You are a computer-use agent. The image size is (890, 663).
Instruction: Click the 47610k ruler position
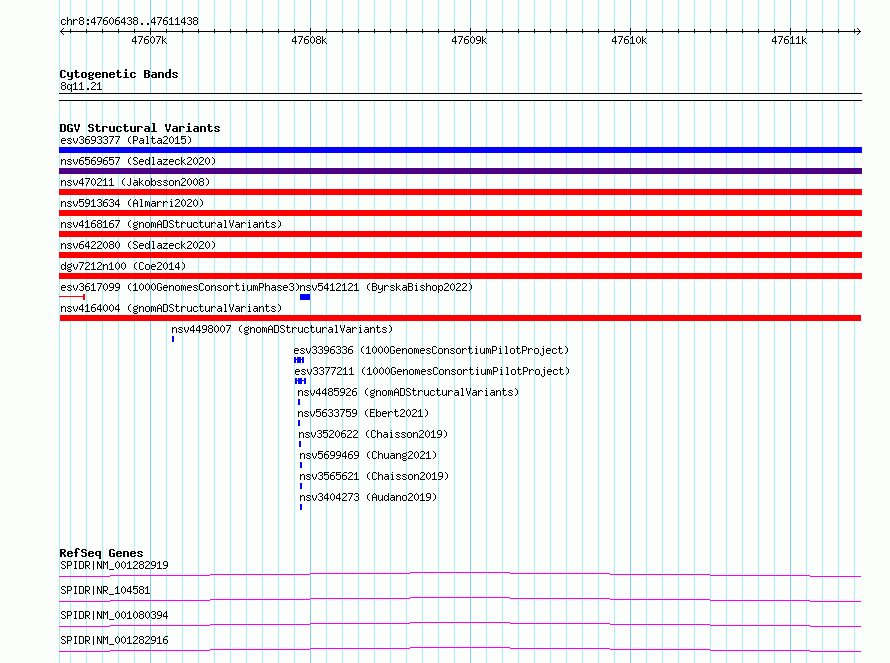629,40
